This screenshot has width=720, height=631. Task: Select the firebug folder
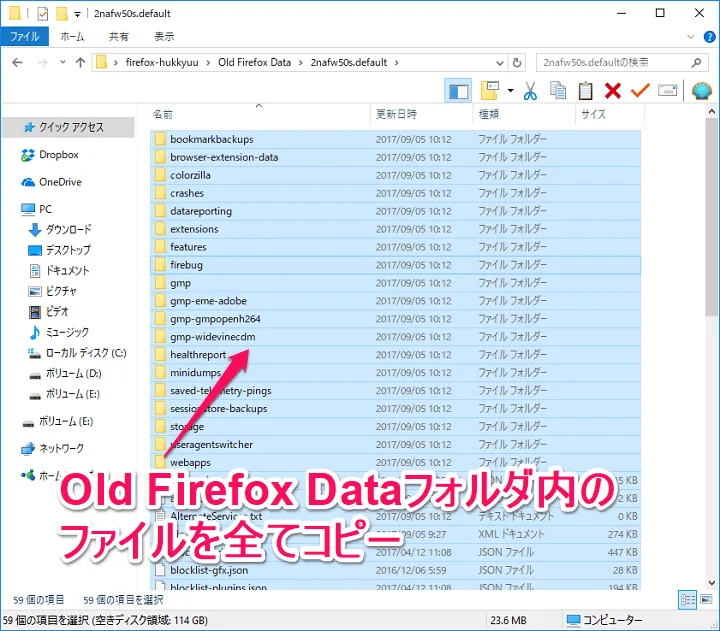tap(395, 265)
